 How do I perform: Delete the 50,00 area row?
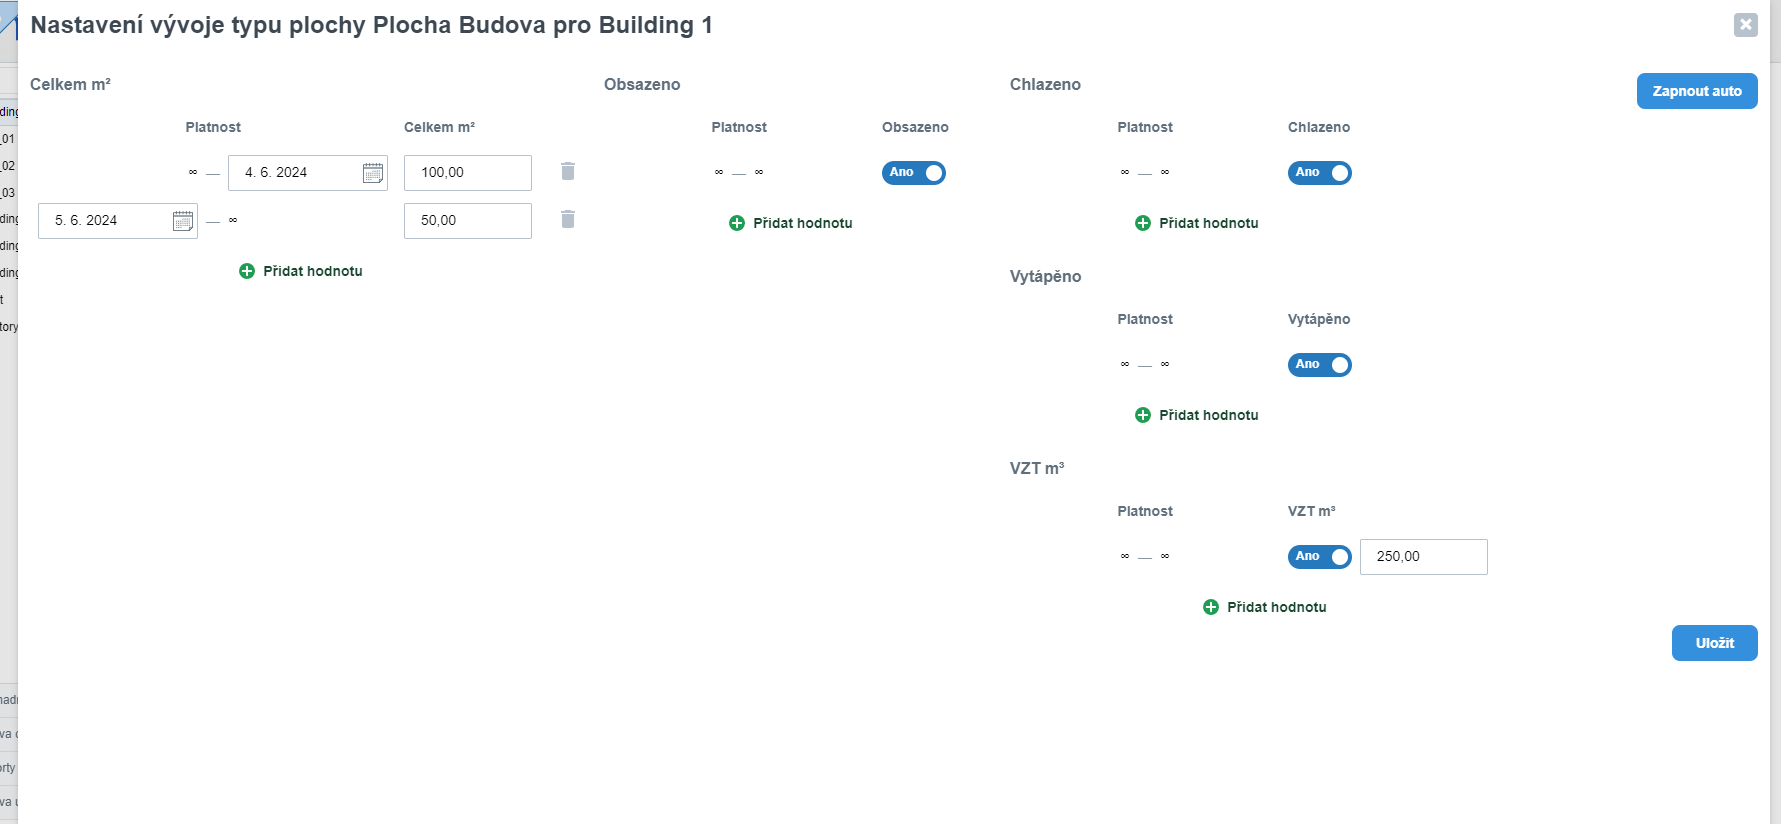pos(568,219)
